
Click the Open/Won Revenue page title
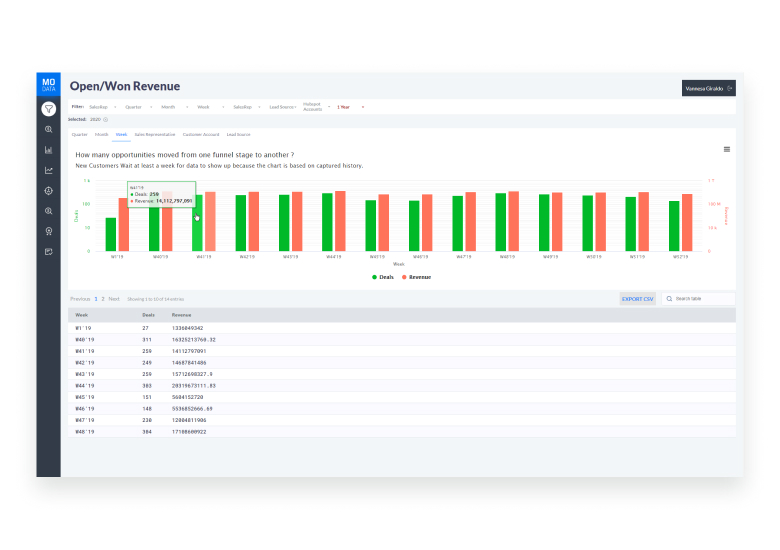125,86
